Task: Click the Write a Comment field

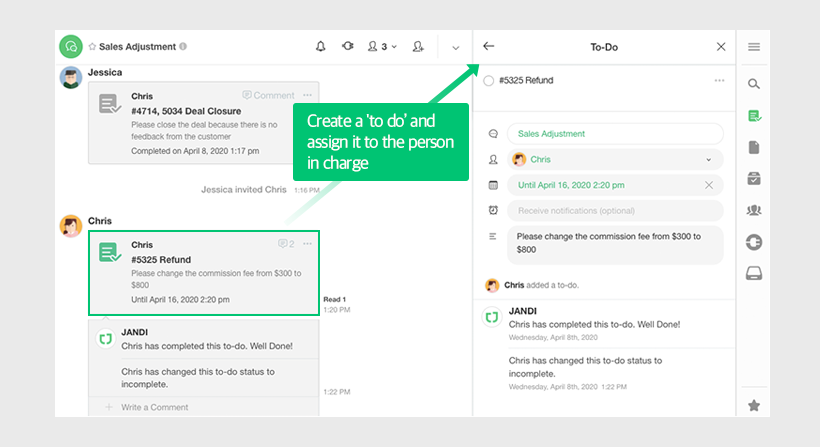Action: 155,407
